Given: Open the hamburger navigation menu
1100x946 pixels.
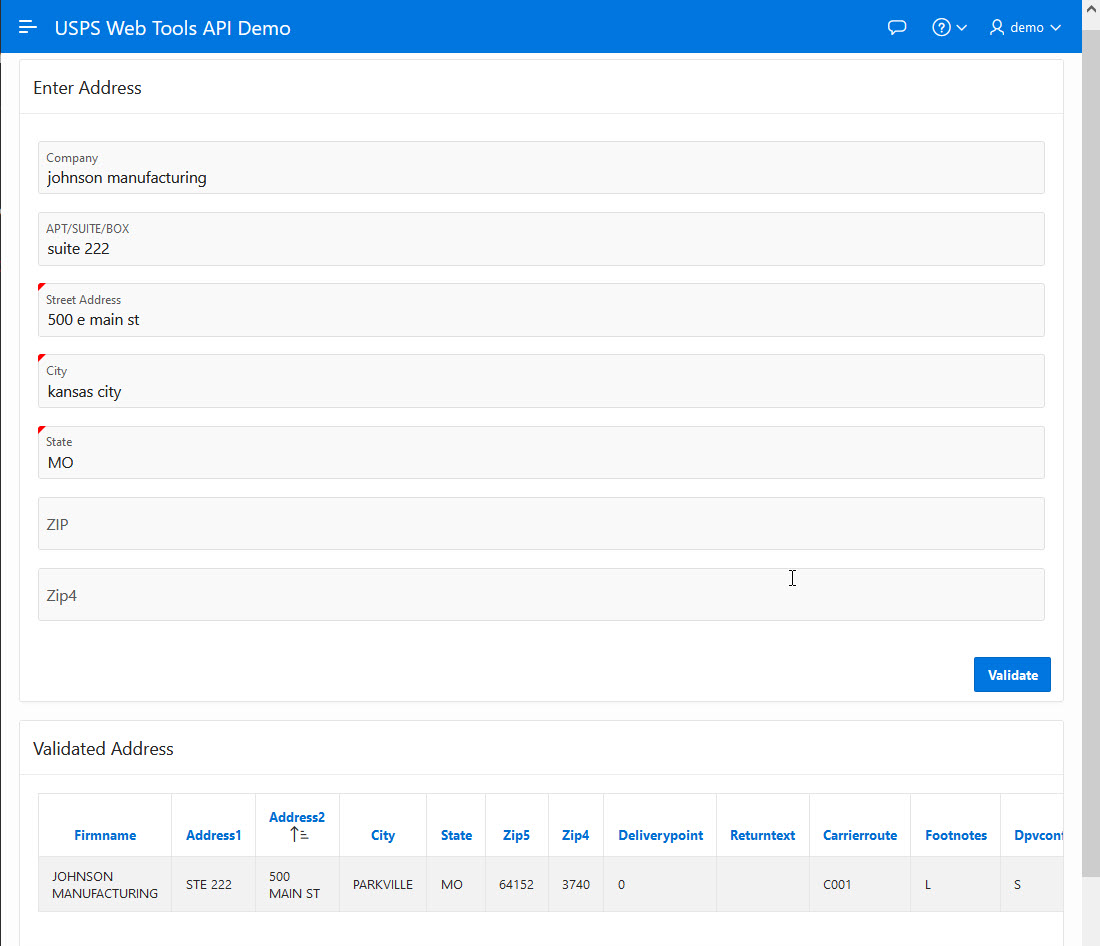Looking at the screenshot, I should point(27,27).
